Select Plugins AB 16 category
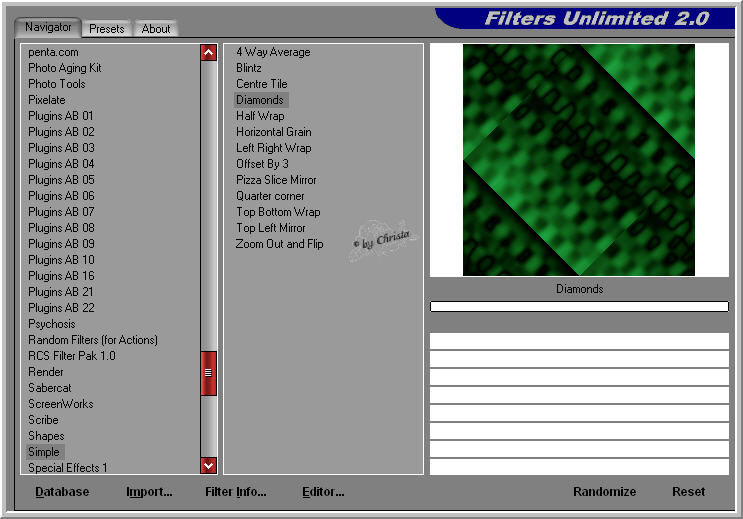The width and height of the screenshot is (743, 519). [x=61, y=276]
